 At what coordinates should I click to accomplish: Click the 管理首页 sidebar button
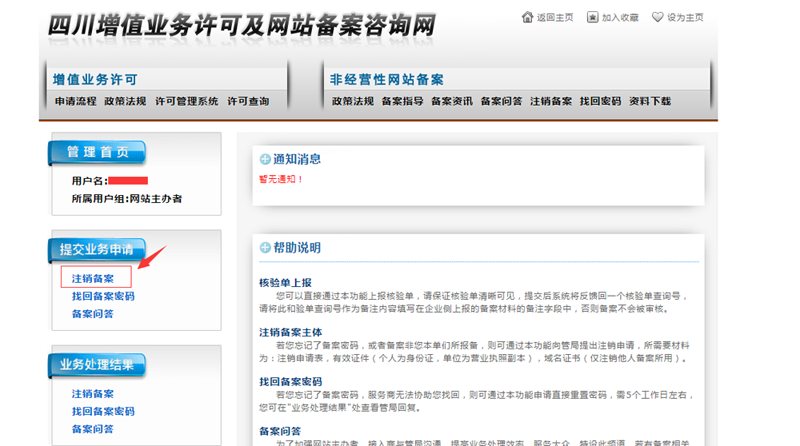tap(97, 153)
